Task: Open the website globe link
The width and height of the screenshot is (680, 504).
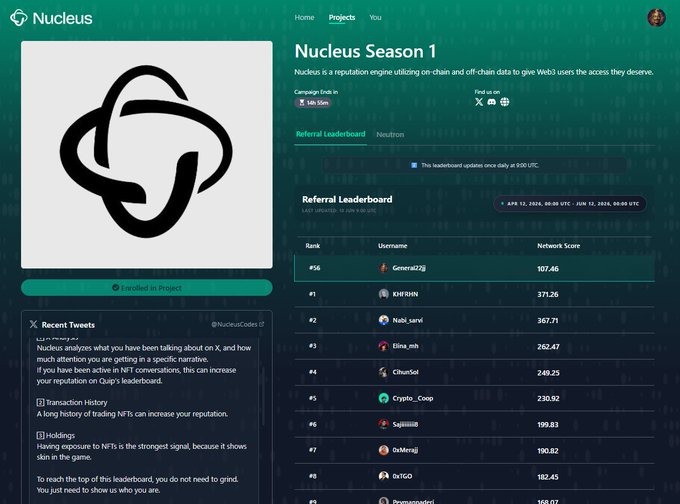Action: pos(504,102)
